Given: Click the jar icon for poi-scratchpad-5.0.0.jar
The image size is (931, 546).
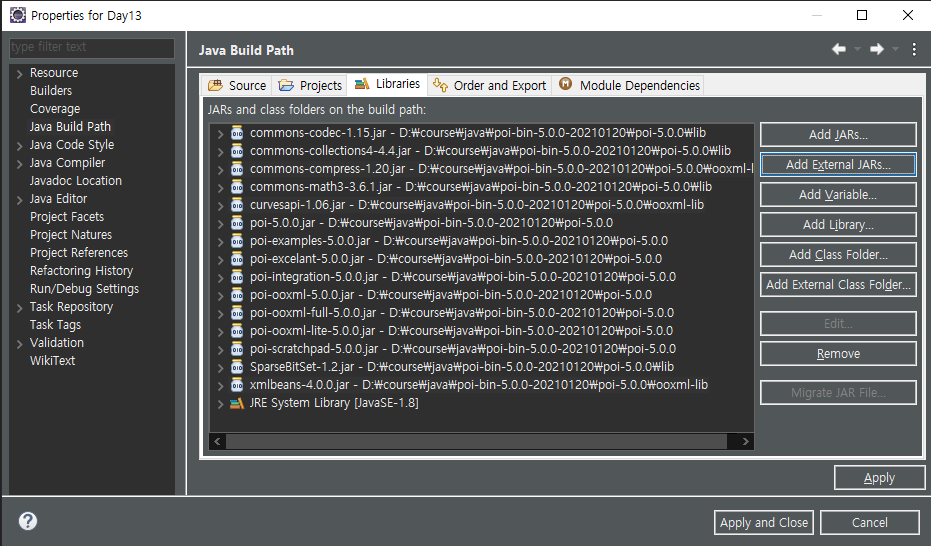Looking at the screenshot, I should click(x=237, y=349).
